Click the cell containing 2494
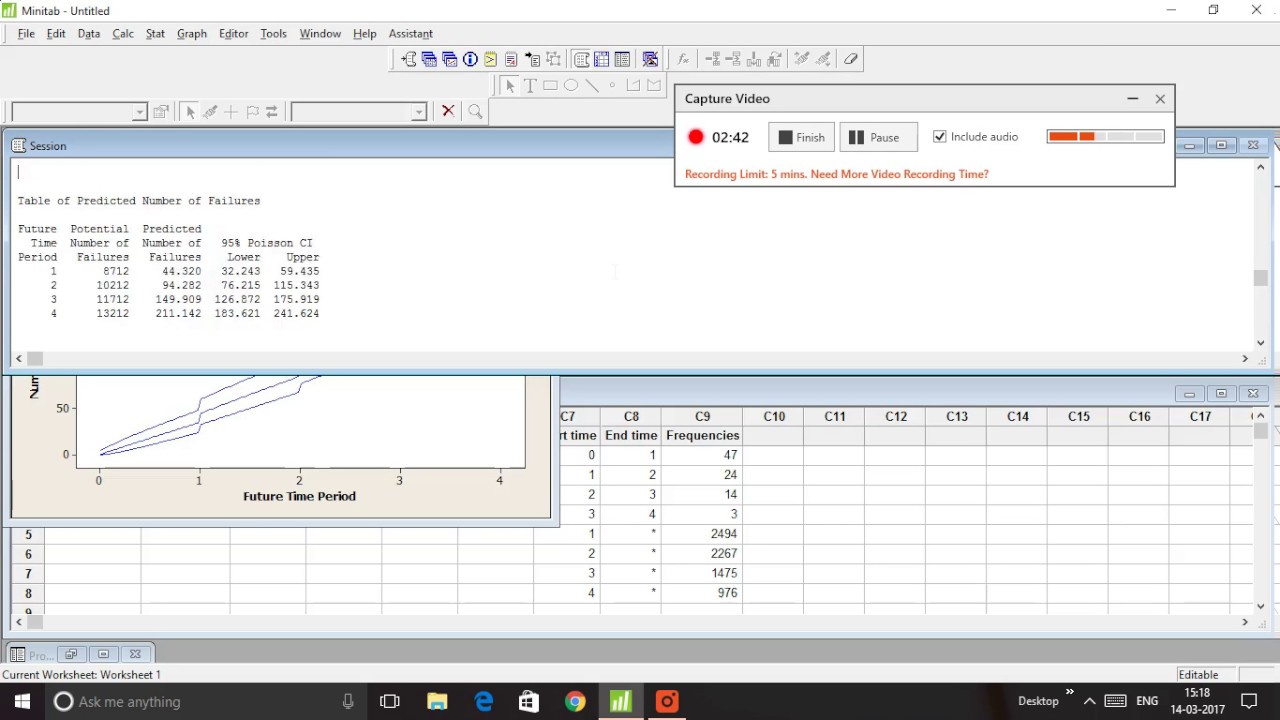The height and width of the screenshot is (720, 1280). pos(702,534)
